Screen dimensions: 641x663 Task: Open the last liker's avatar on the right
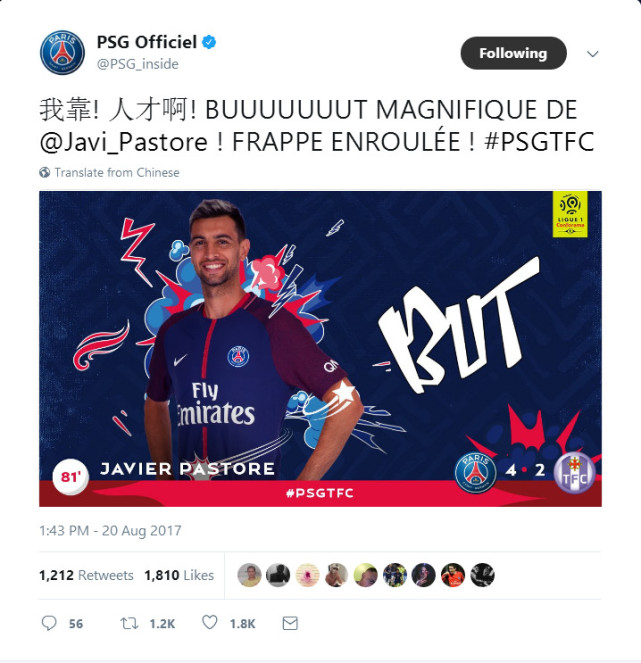click(x=482, y=575)
